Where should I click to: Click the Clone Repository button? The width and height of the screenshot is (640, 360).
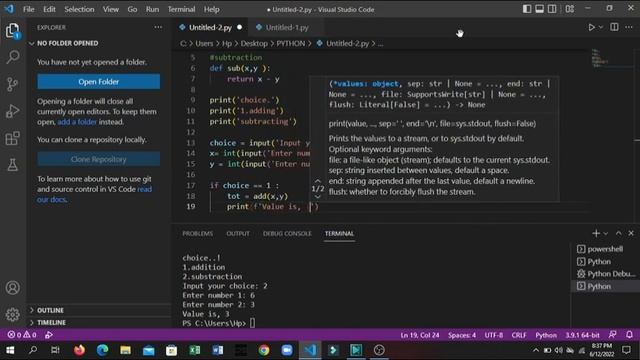pos(98,159)
